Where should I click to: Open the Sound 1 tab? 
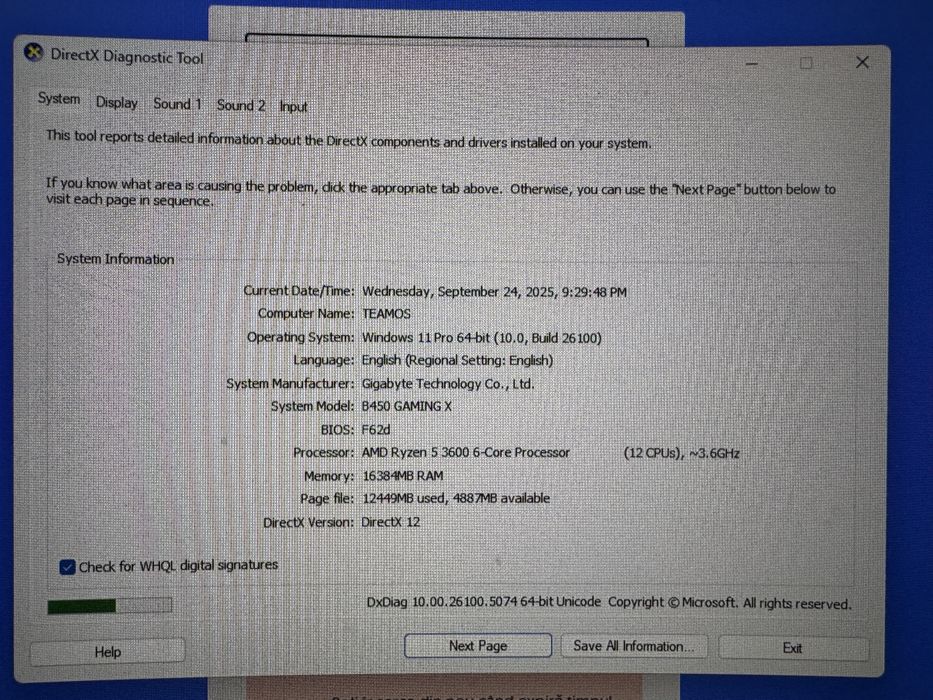point(177,104)
